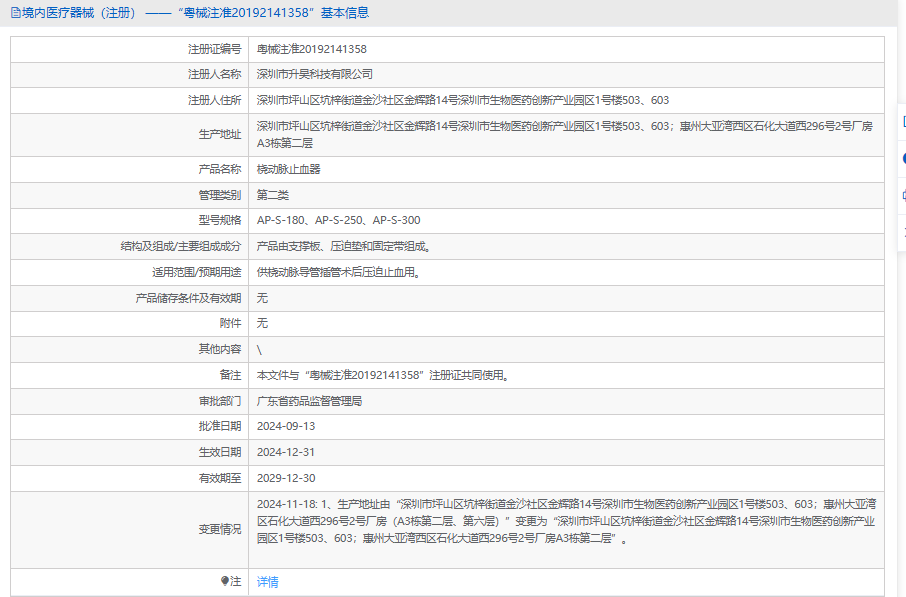Click the lightbulb icon beside 注
Screen dimensions: 906x597
tap(225, 581)
